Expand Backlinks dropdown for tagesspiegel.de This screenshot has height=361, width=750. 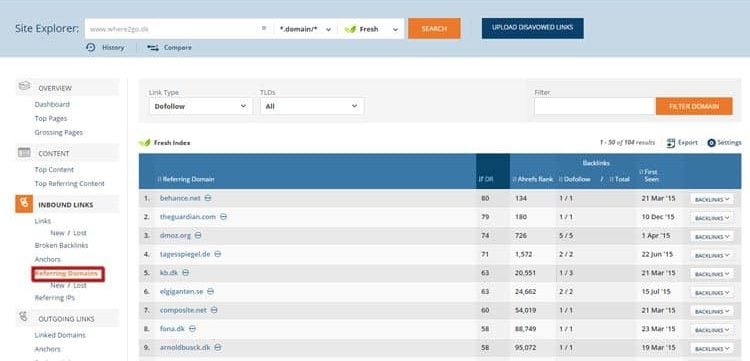712,255
